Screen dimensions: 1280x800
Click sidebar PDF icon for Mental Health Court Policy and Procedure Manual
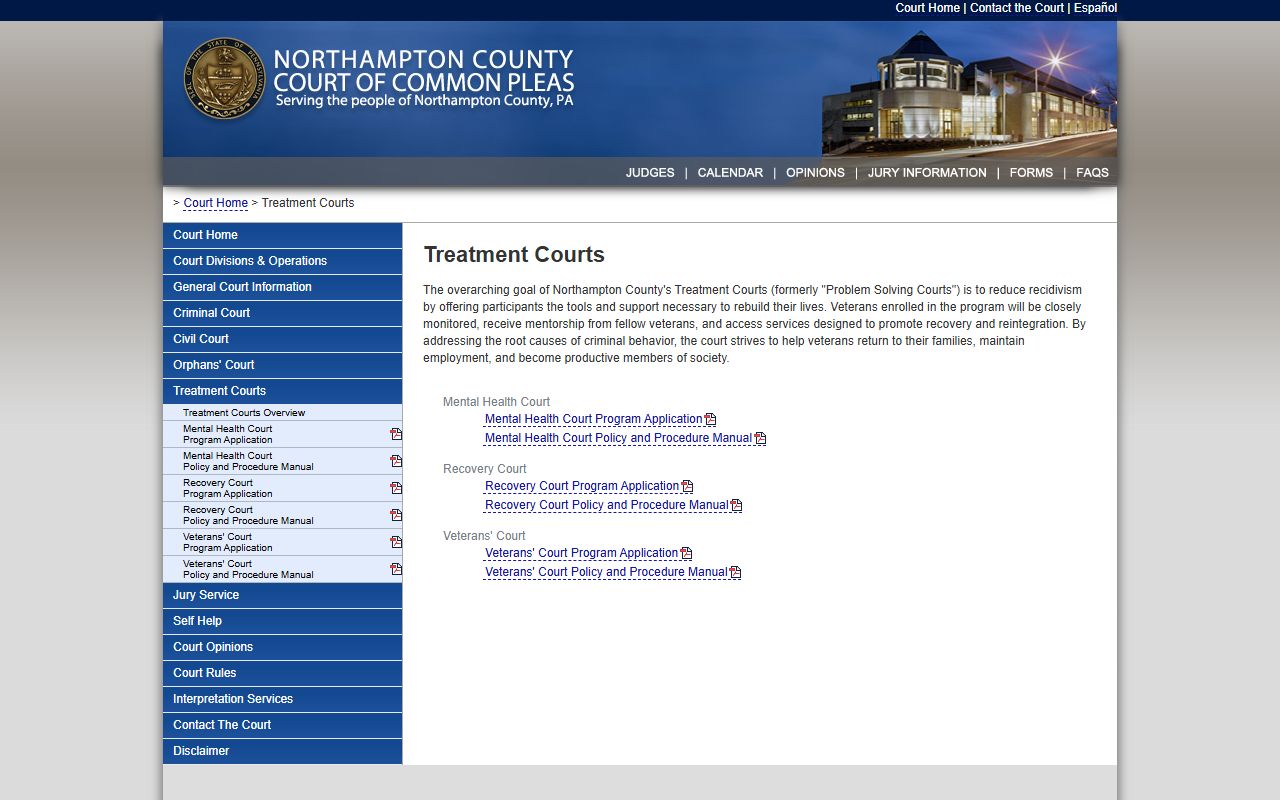click(x=396, y=461)
